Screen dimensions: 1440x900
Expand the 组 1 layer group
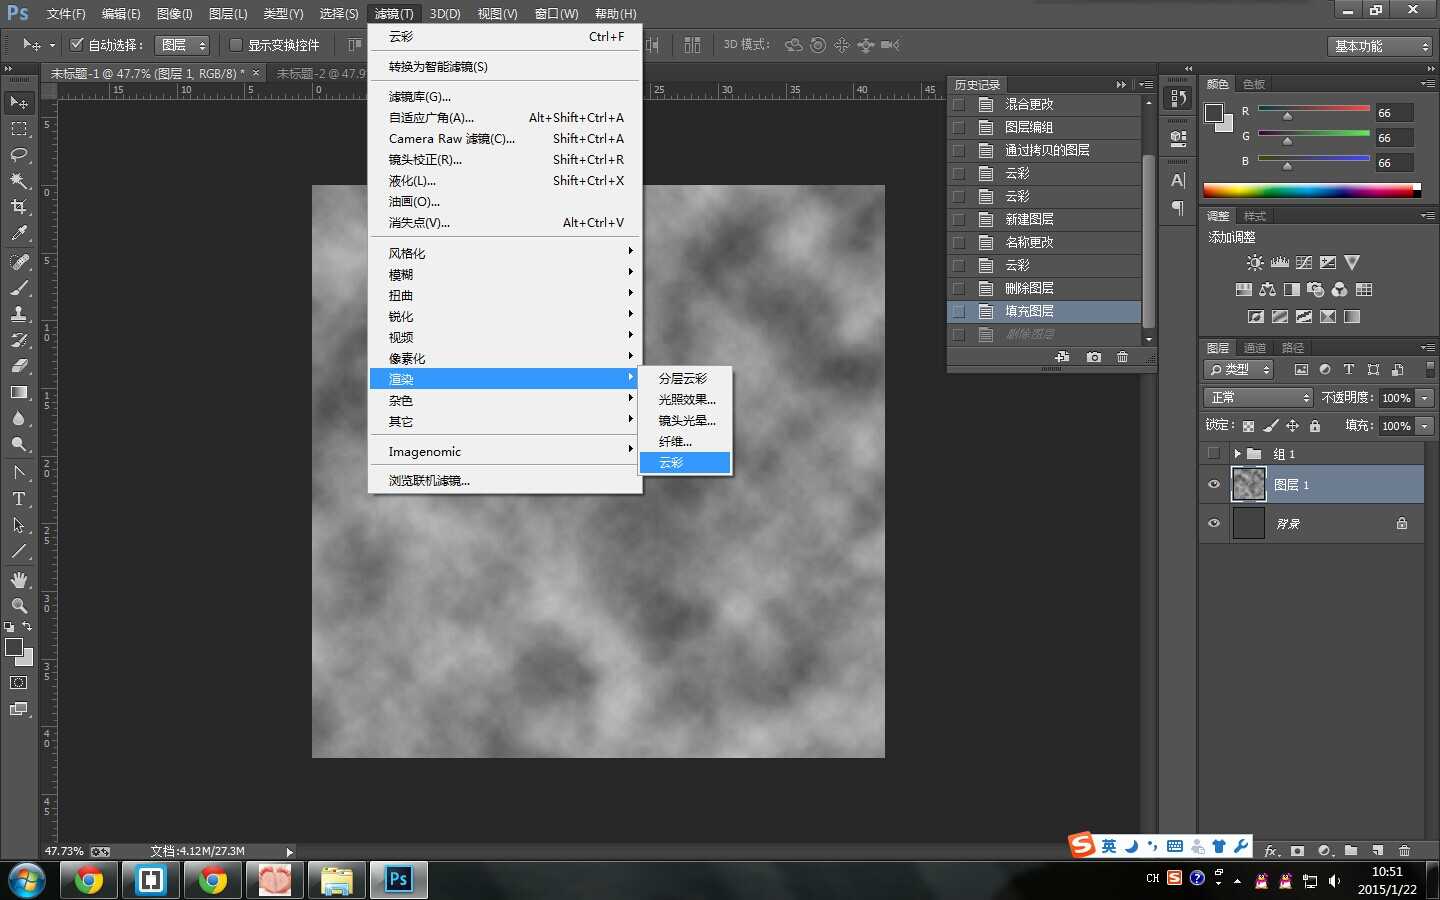[1237, 454]
